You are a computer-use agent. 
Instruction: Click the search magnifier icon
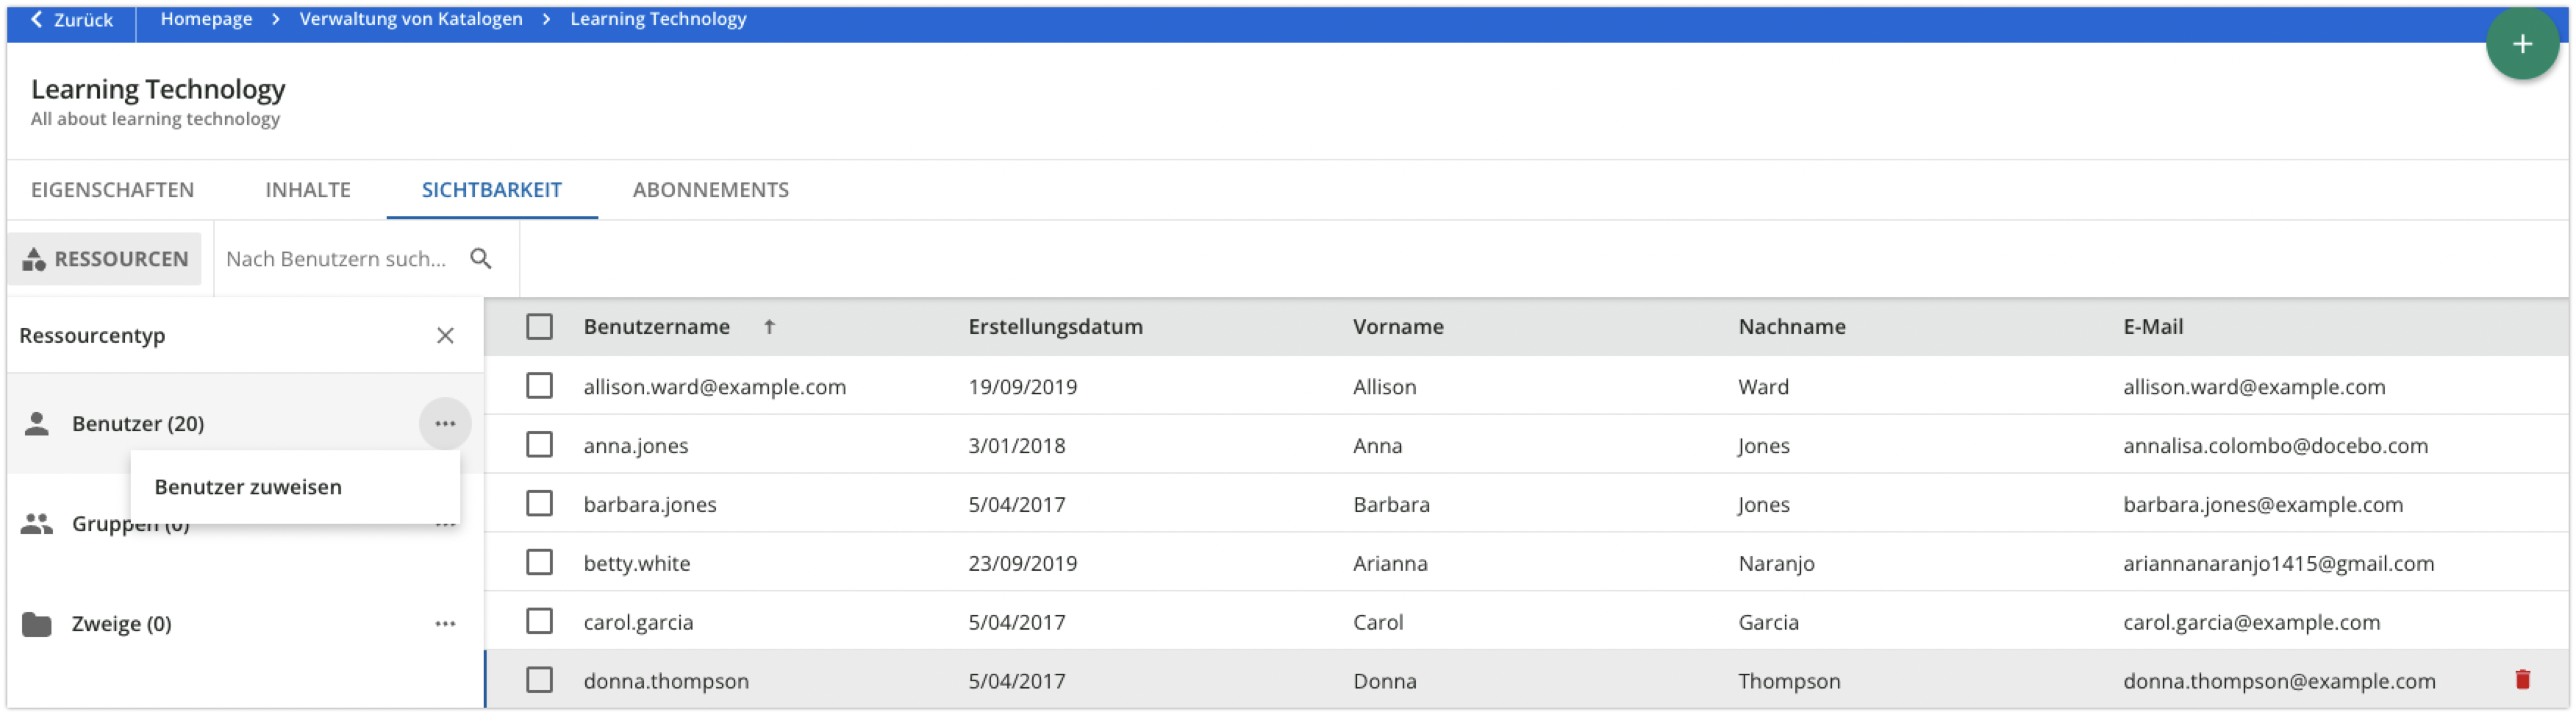coord(481,259)
